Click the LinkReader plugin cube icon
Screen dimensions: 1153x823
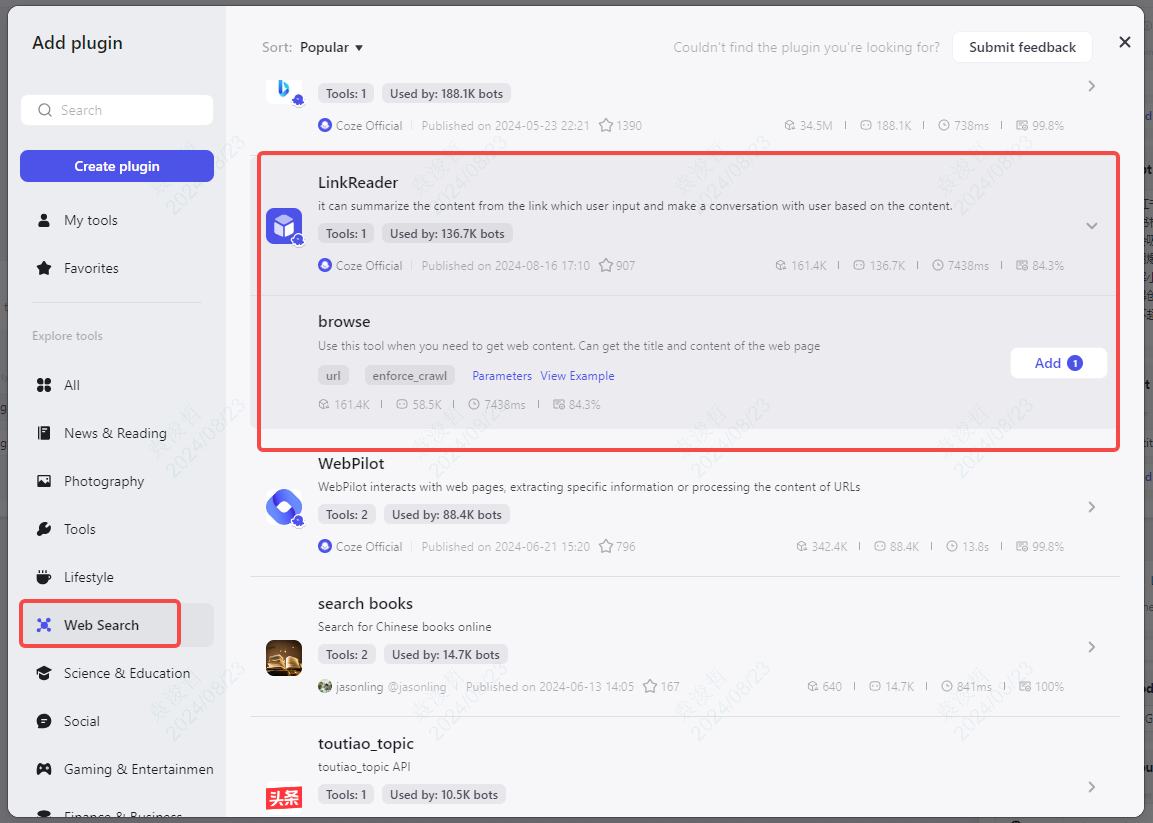pos(284,226)
